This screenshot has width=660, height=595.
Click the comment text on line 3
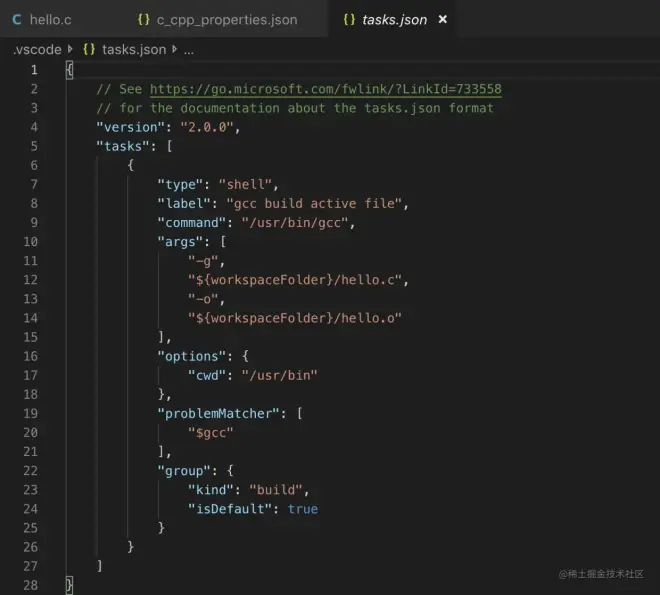point(295,108)
